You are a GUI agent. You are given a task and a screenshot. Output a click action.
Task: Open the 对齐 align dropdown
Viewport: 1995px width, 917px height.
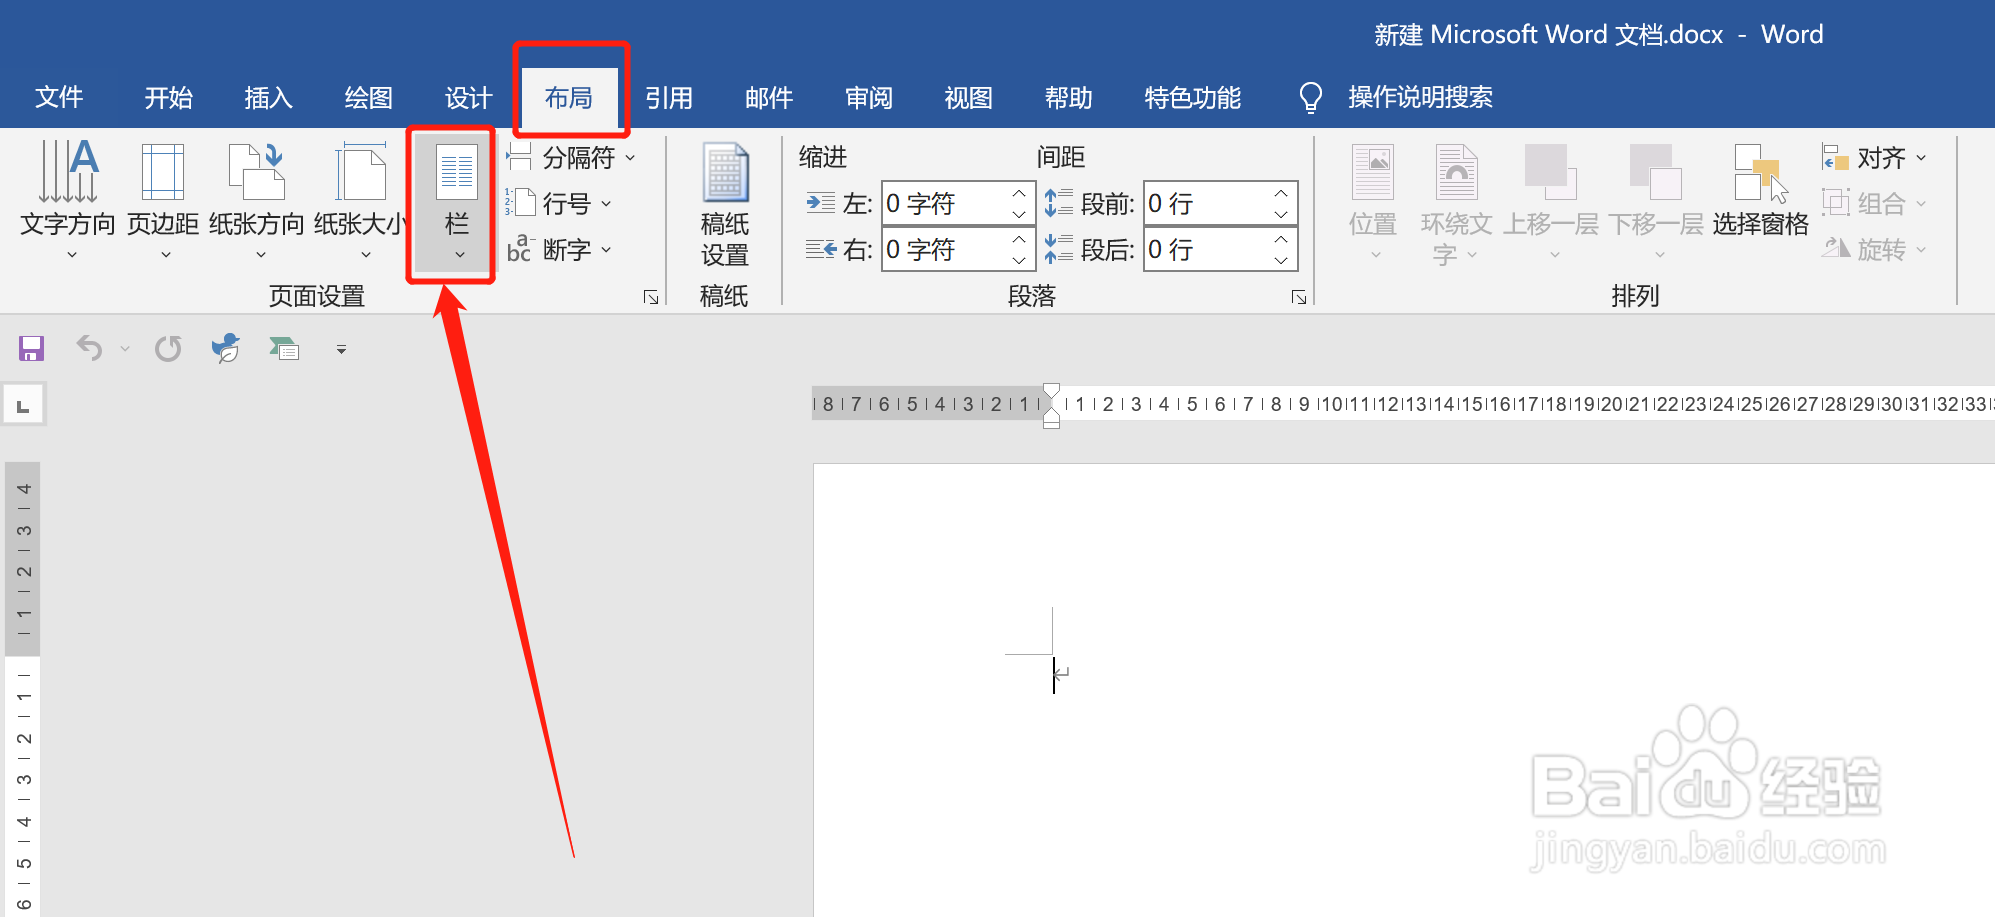(x=1874, y=157)
